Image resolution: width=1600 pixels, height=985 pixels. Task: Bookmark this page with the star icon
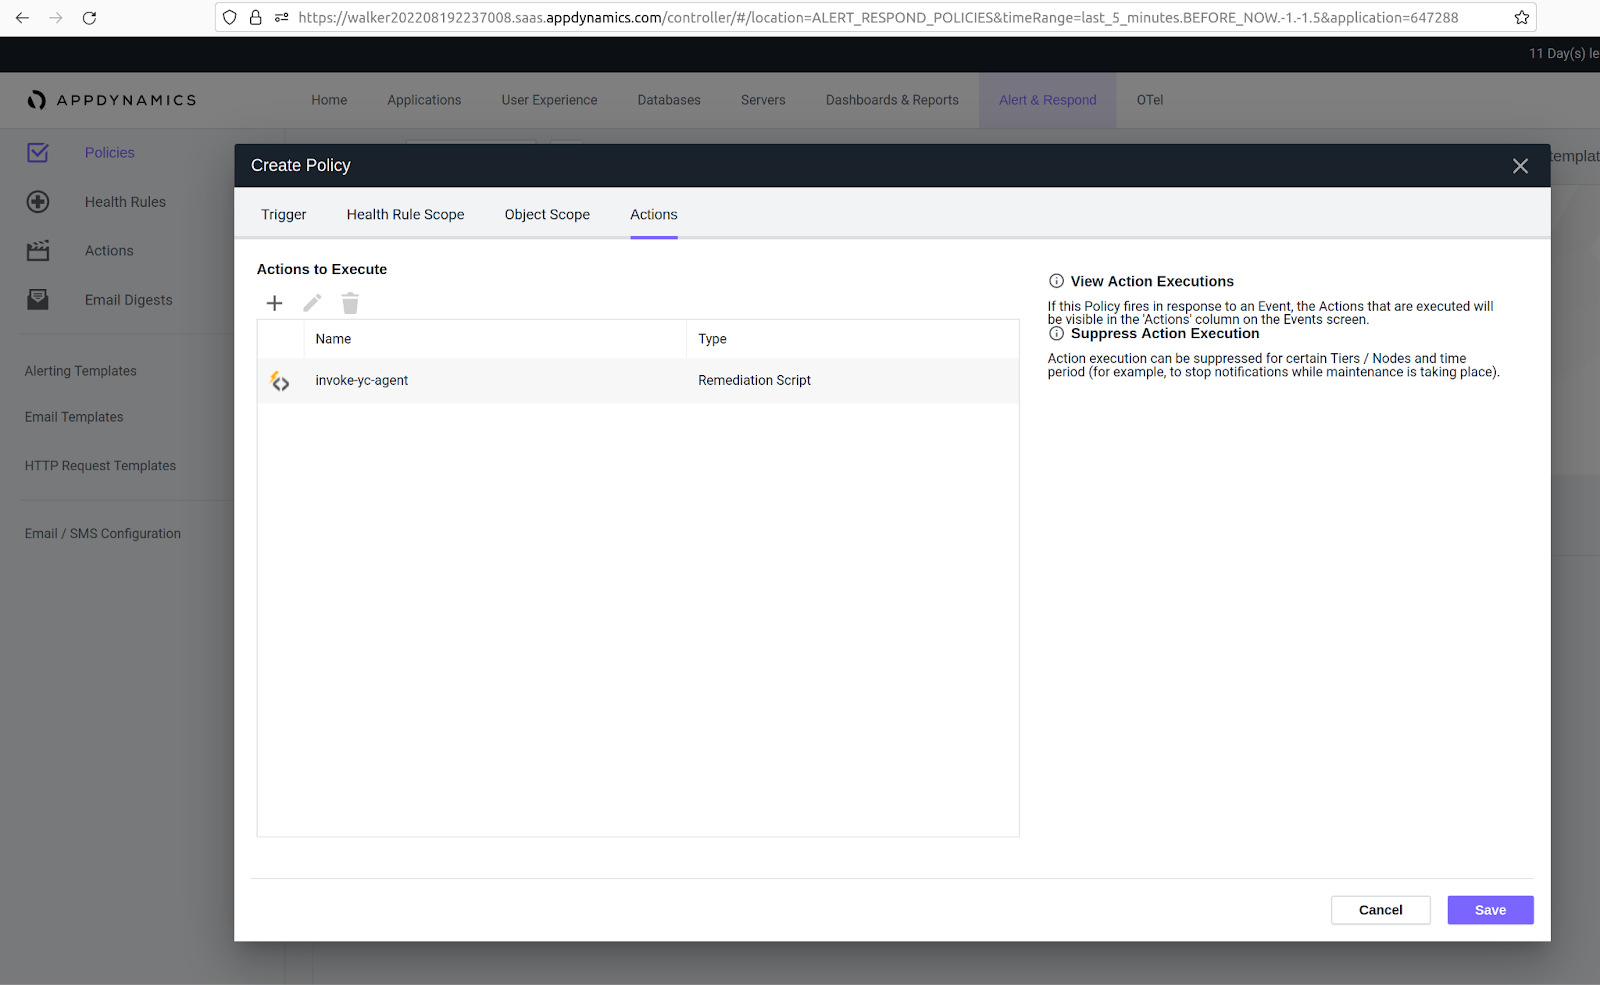[1522, 17]
